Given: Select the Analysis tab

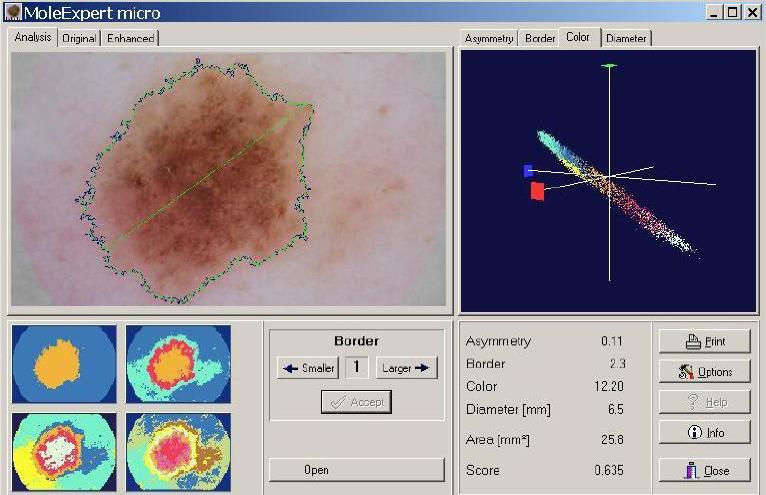Looking at the screenshot, I should click(x=33, y=37).
